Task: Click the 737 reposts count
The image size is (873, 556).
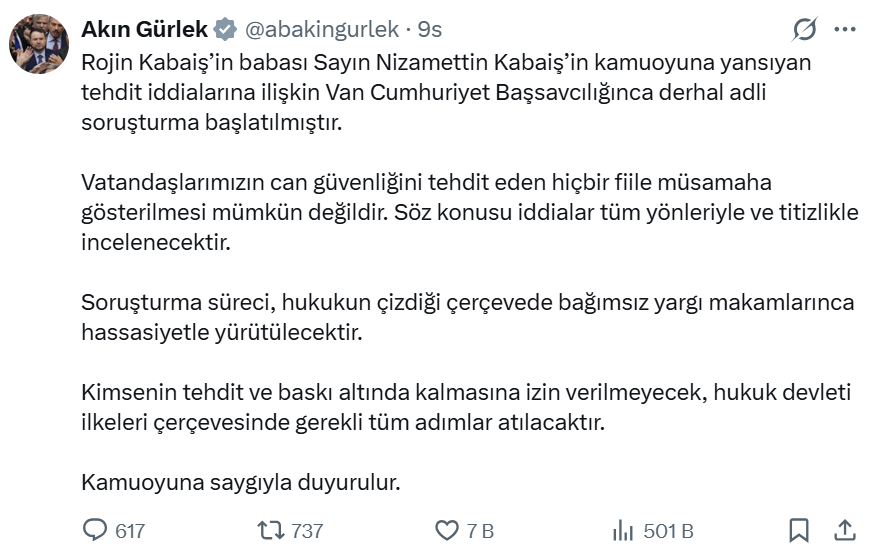Action: 307,531
